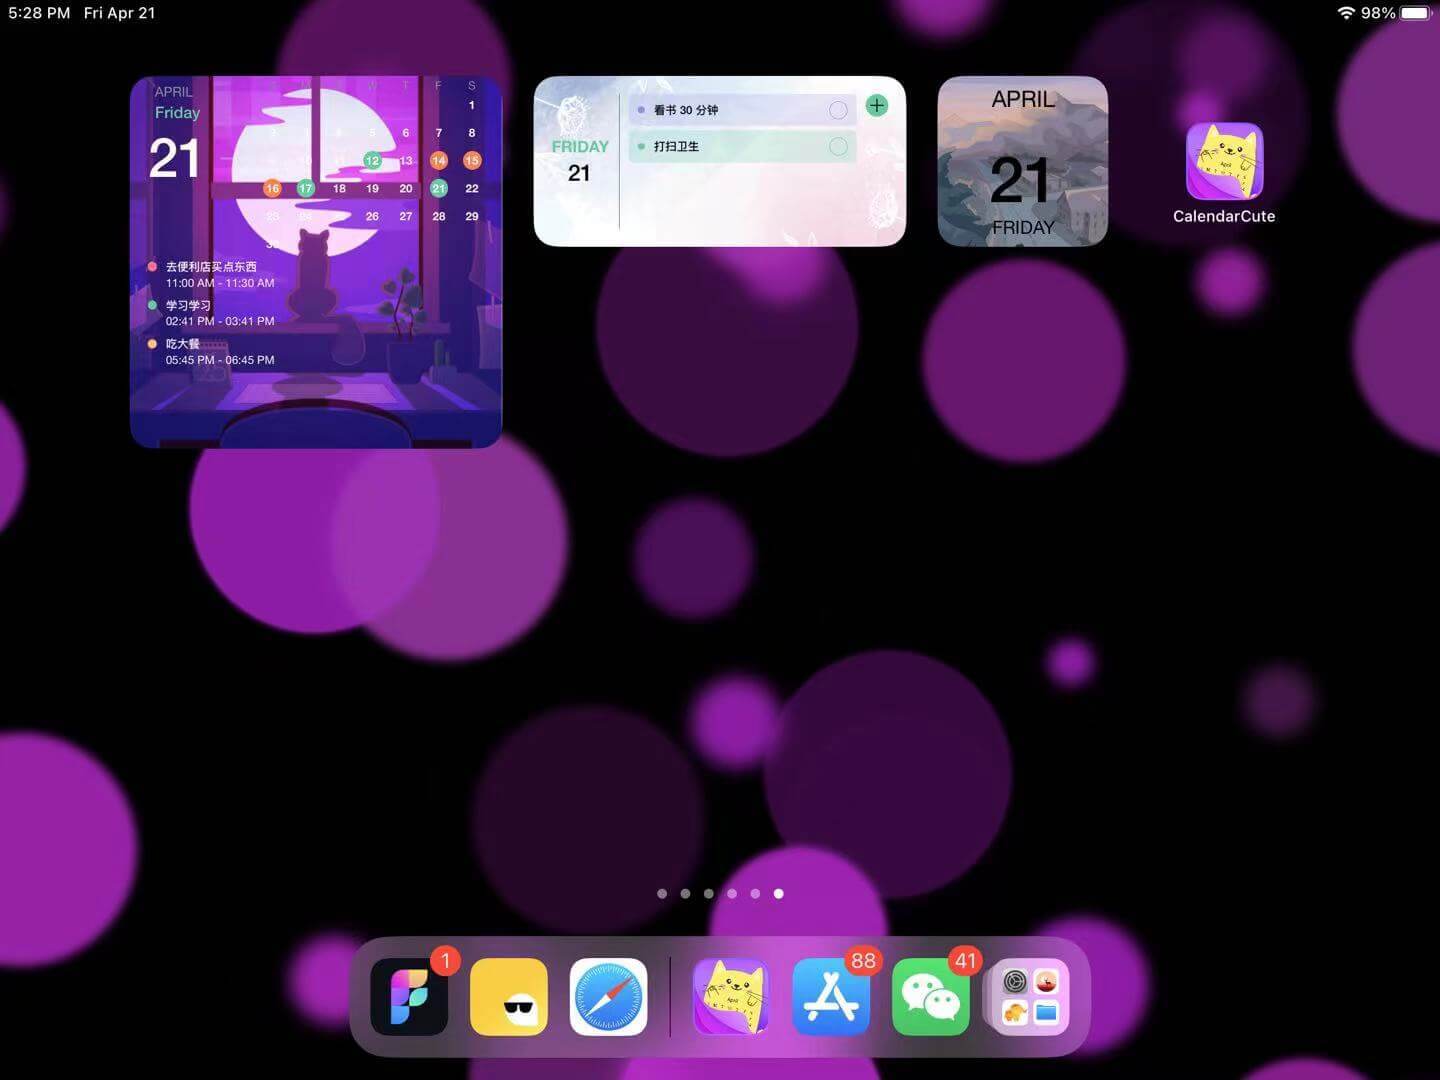Select date 19 in the calendar widget

tap(372, 188)
